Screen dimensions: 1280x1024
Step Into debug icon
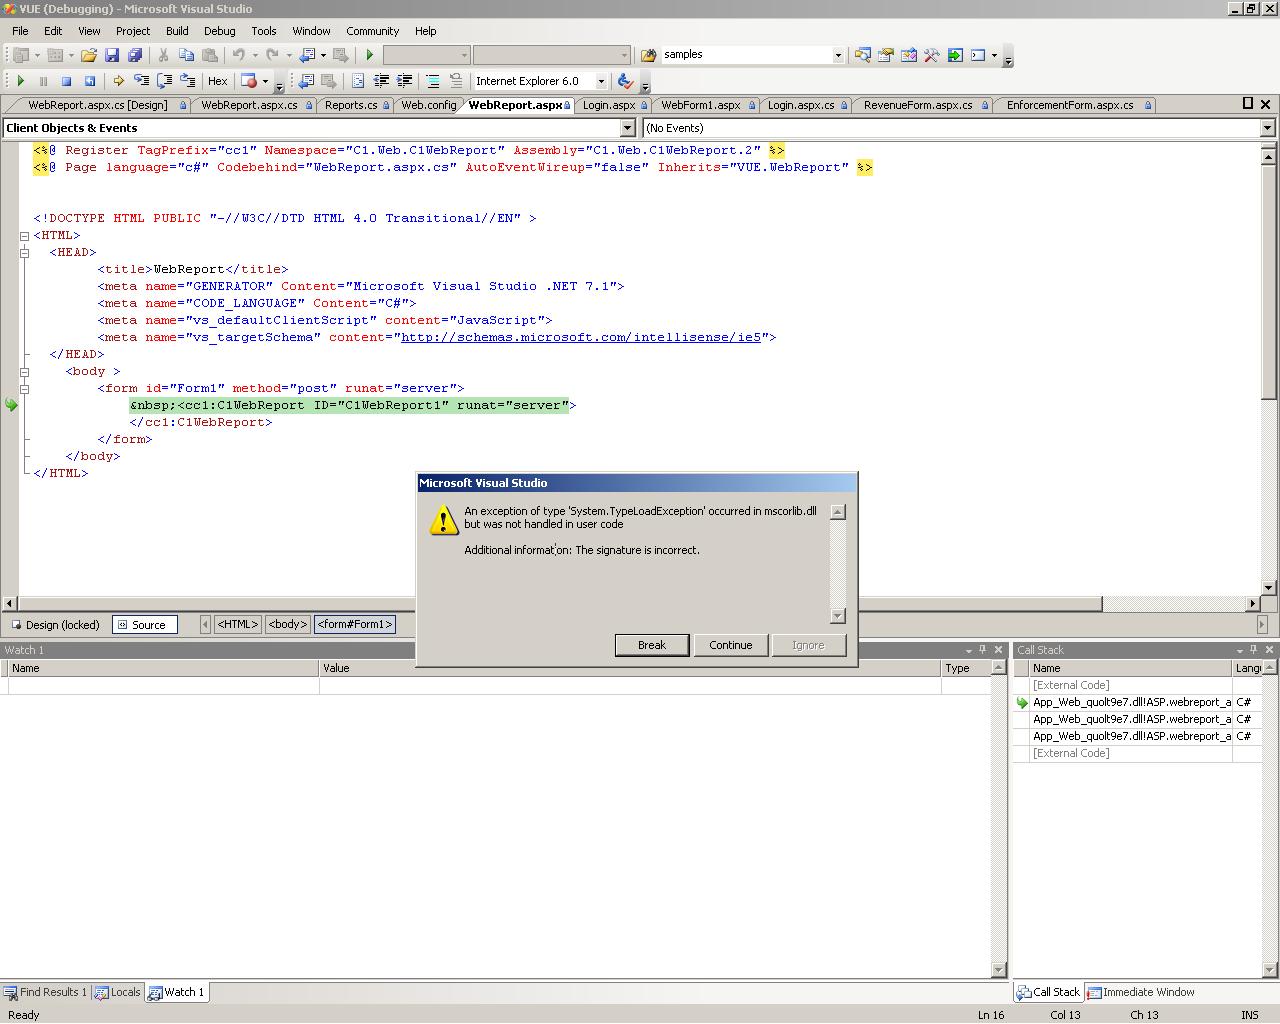click(141, 81)
